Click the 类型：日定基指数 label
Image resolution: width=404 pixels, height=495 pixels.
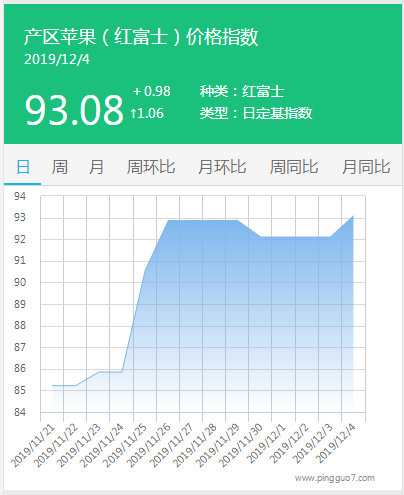point(256,113)
